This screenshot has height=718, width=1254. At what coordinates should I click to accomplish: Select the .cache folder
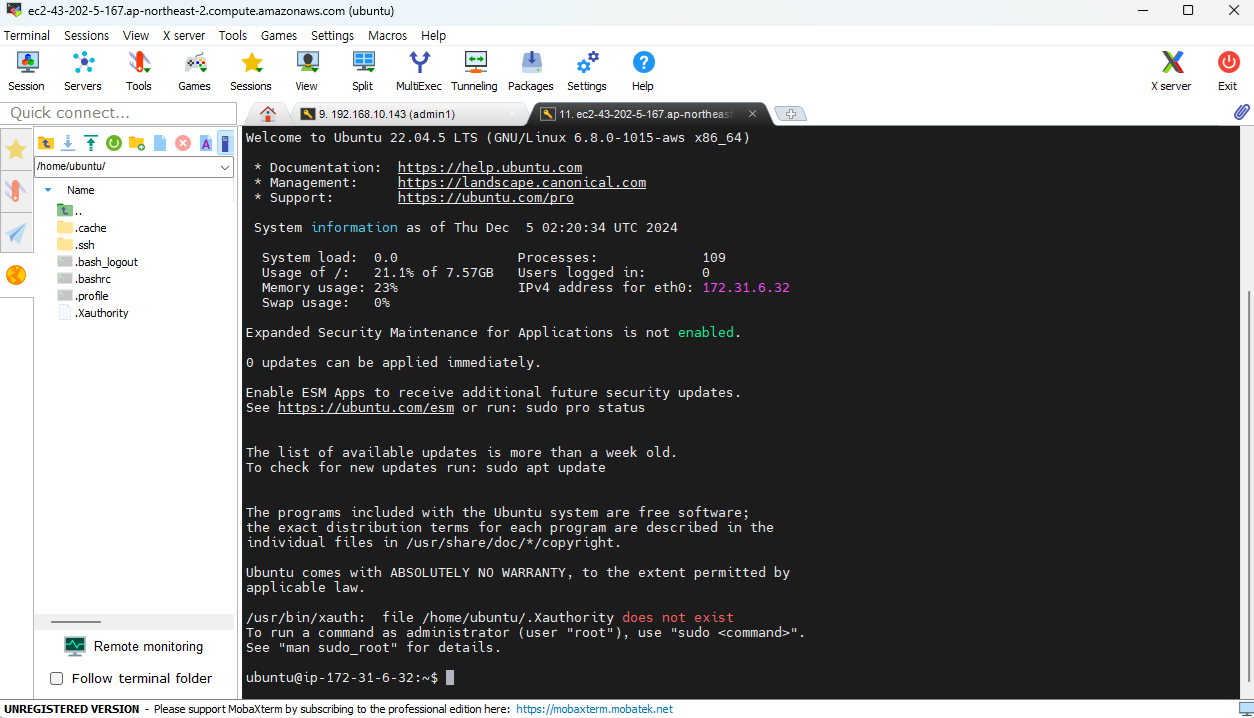82,228
